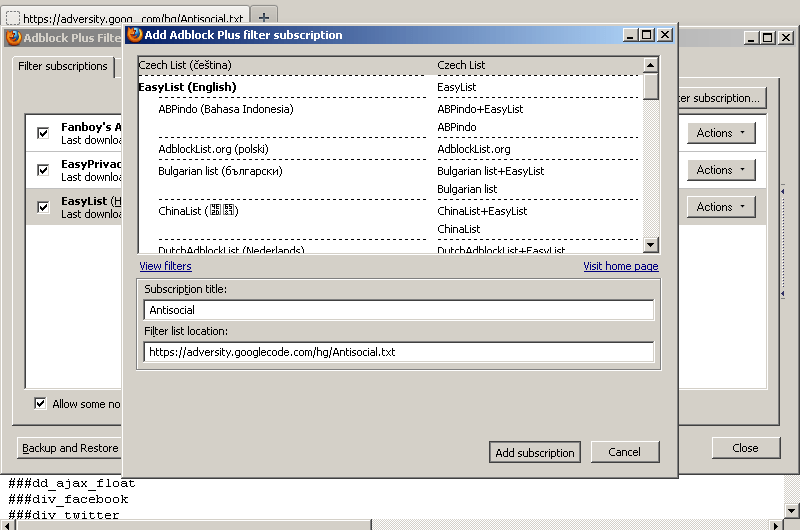Click the subscription list scrollbar thumb

(x=651, y=86)
